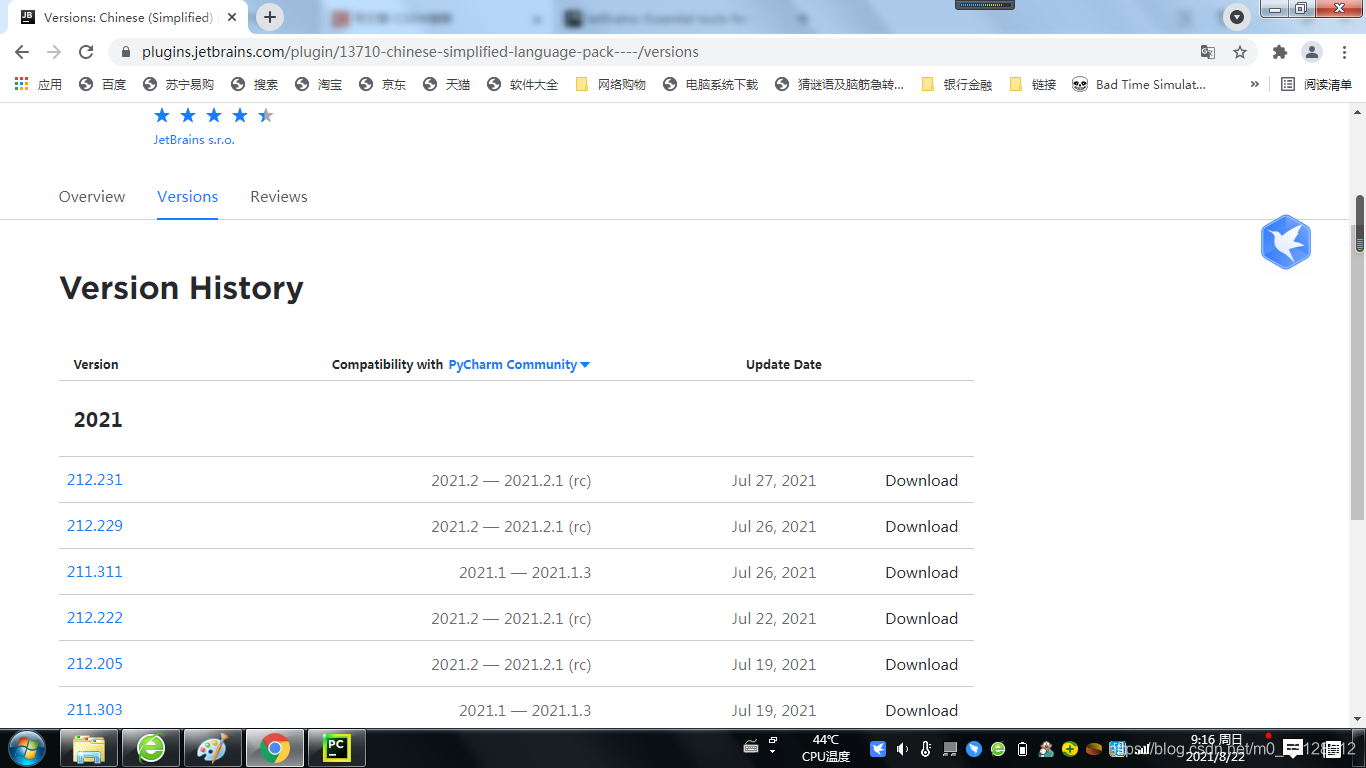Click the battery tray icon

1022,748
